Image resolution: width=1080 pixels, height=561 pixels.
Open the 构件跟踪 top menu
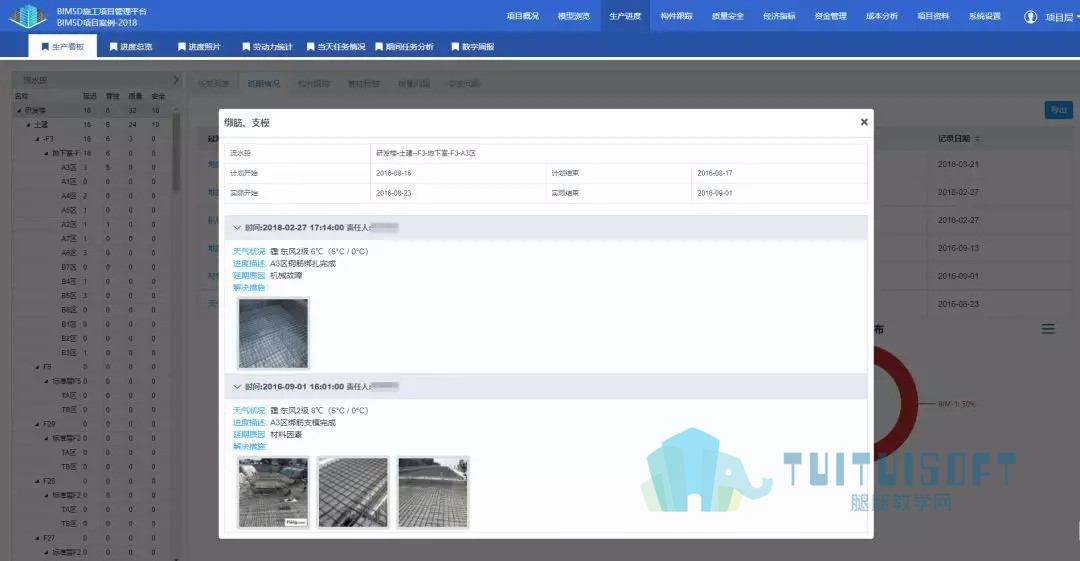click(676, 16)
